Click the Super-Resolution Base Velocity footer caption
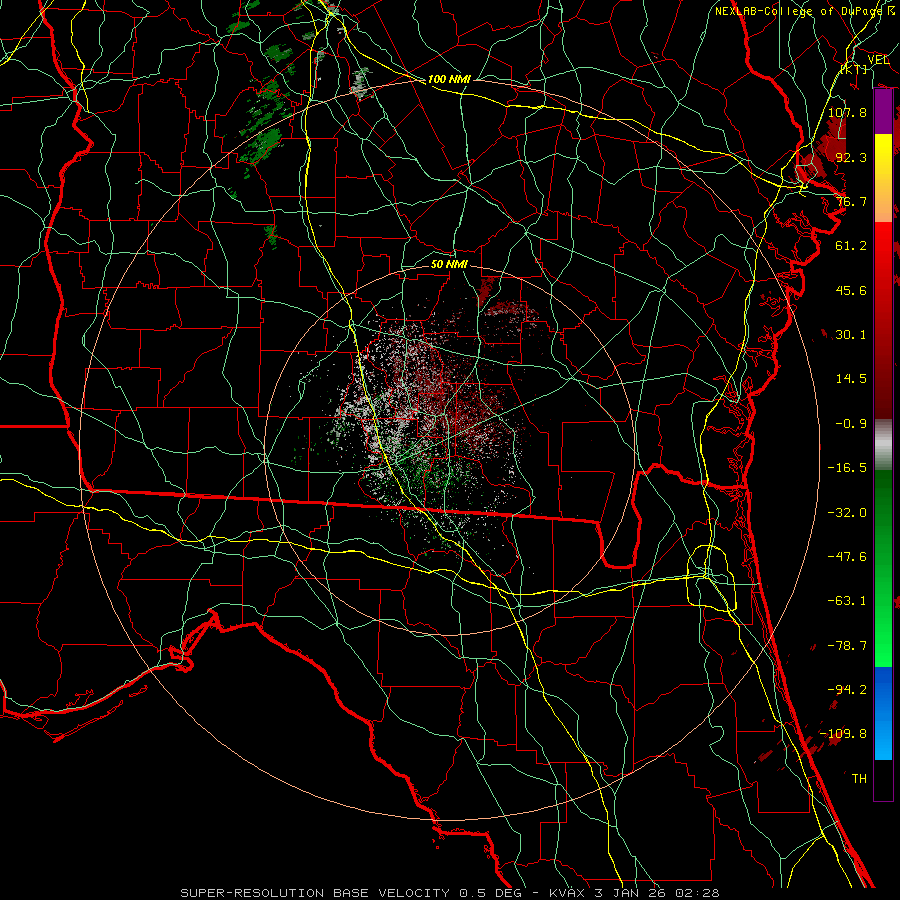 point(450,893)
